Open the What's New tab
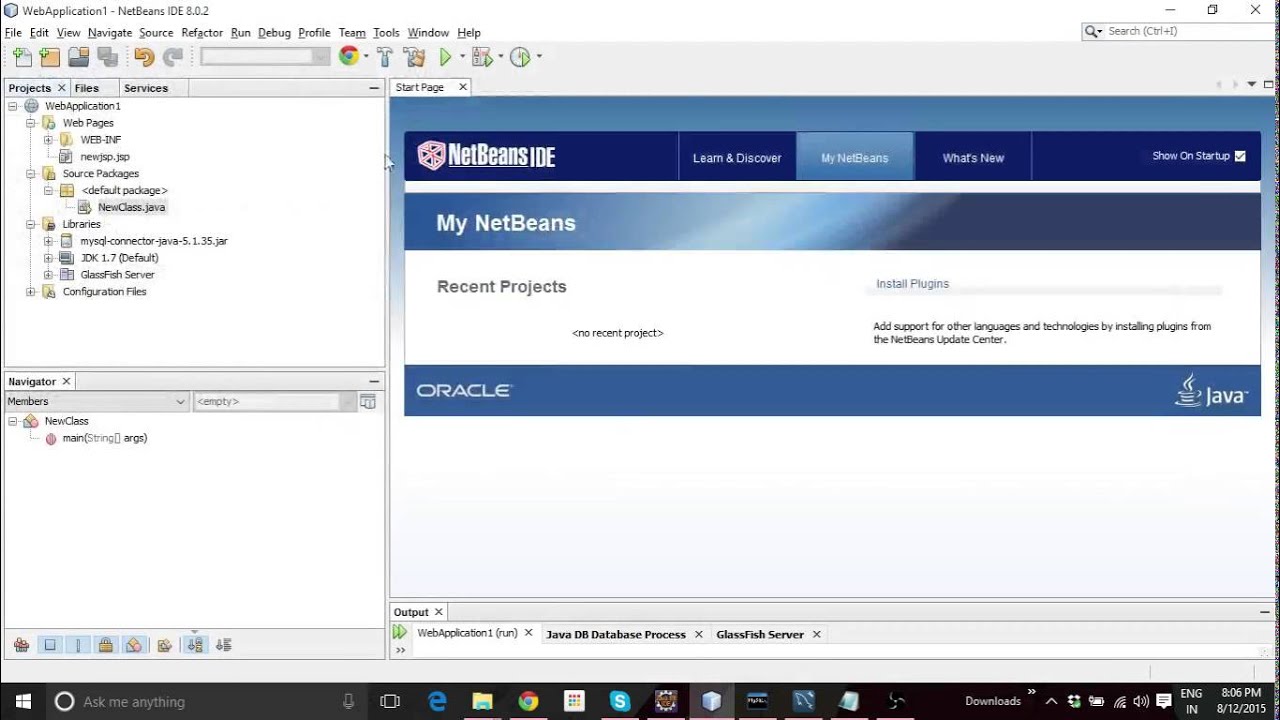Viewport: 1280px width, 720px height. 973,157
